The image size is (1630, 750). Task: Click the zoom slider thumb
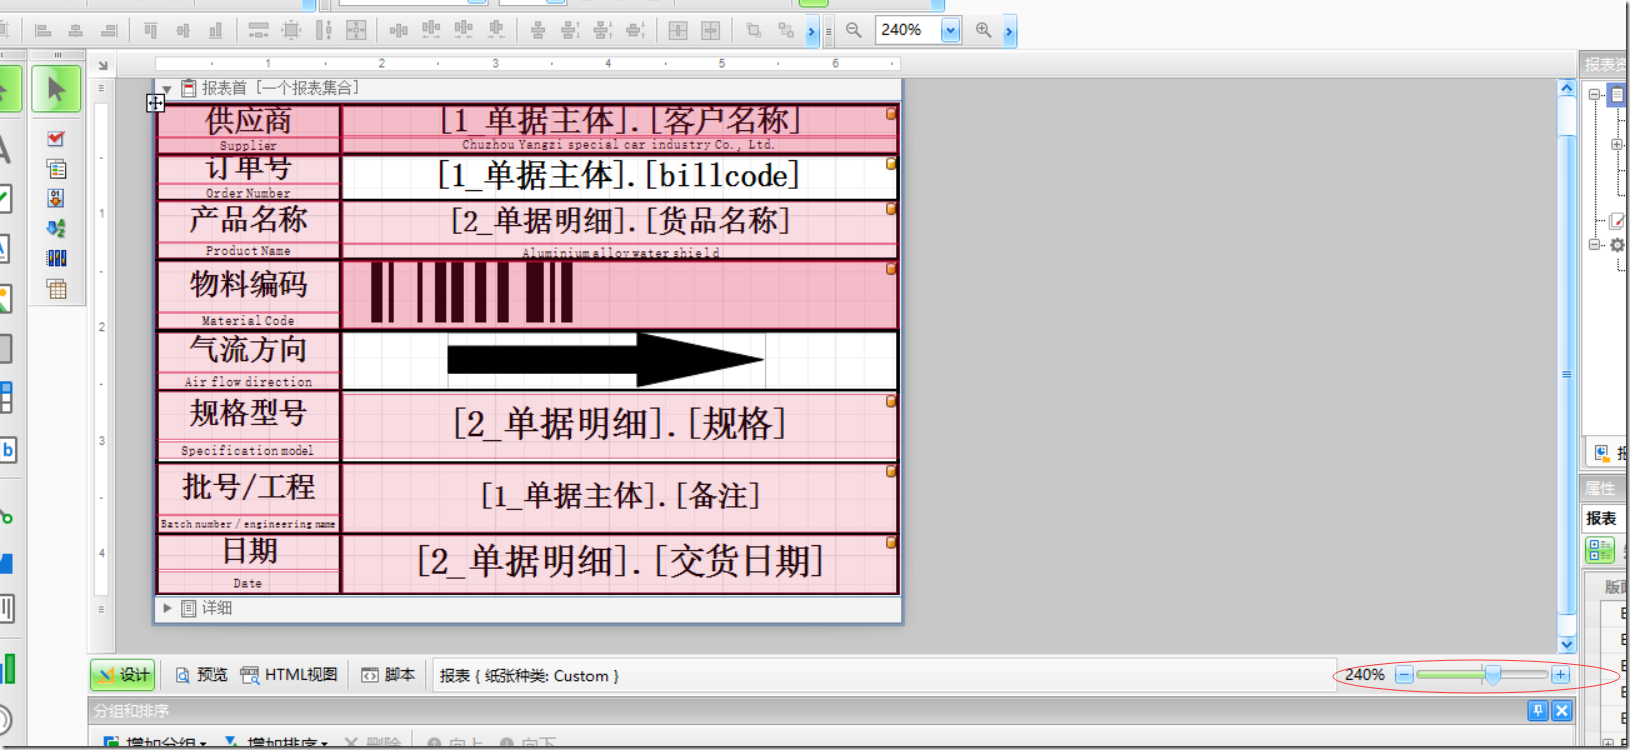click(1493, 675)
